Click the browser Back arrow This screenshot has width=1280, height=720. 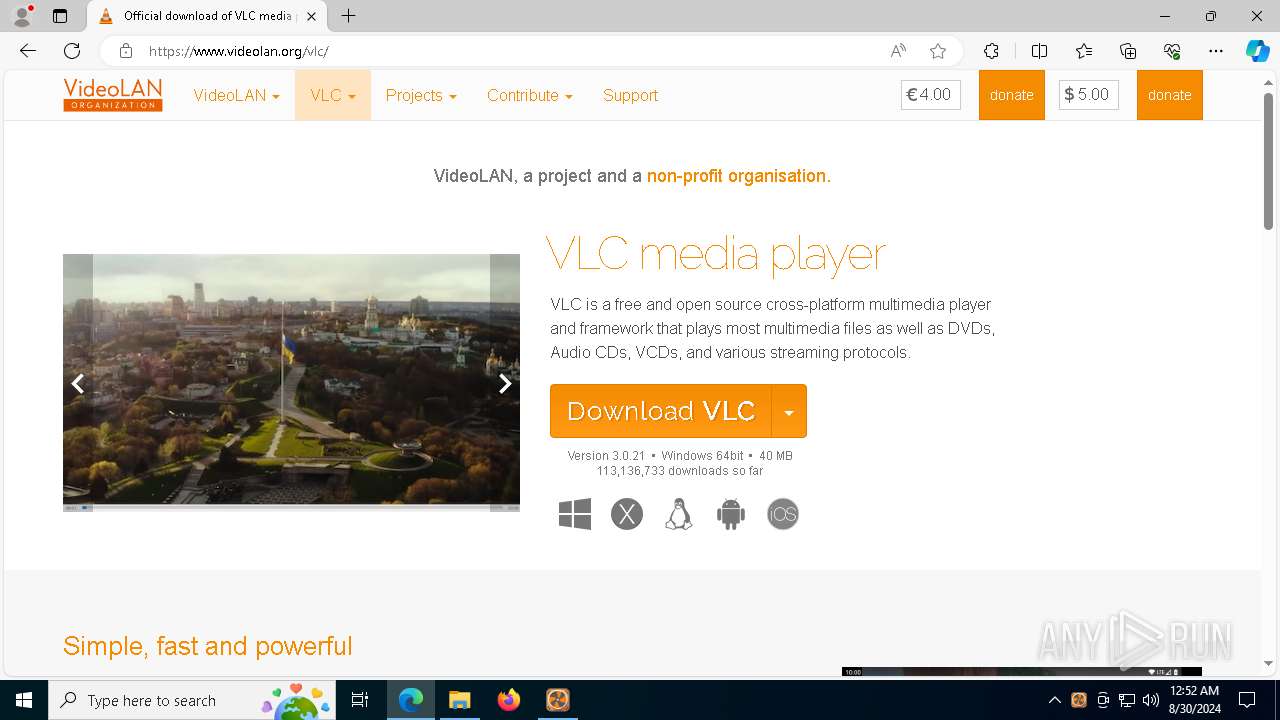pyautogui.click(x=28, y=51)
